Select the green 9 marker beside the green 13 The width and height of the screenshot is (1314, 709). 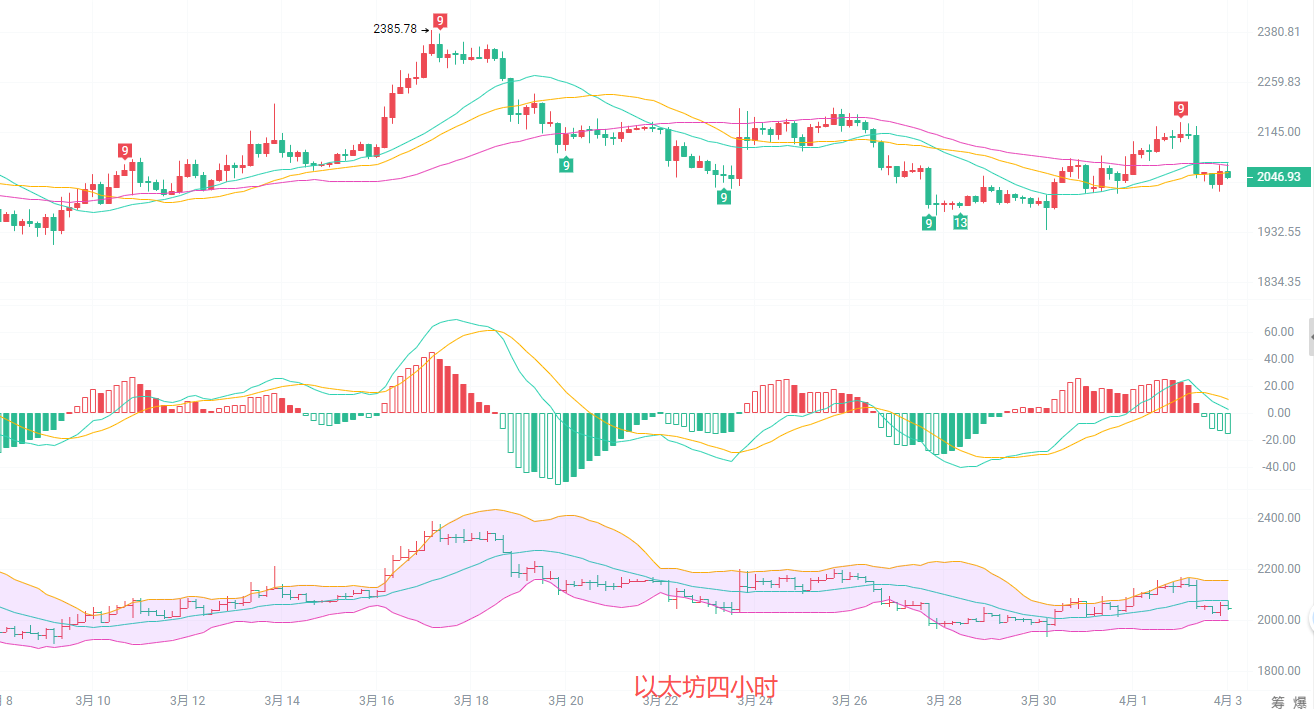pyautogui.click(x=929, y=223)
